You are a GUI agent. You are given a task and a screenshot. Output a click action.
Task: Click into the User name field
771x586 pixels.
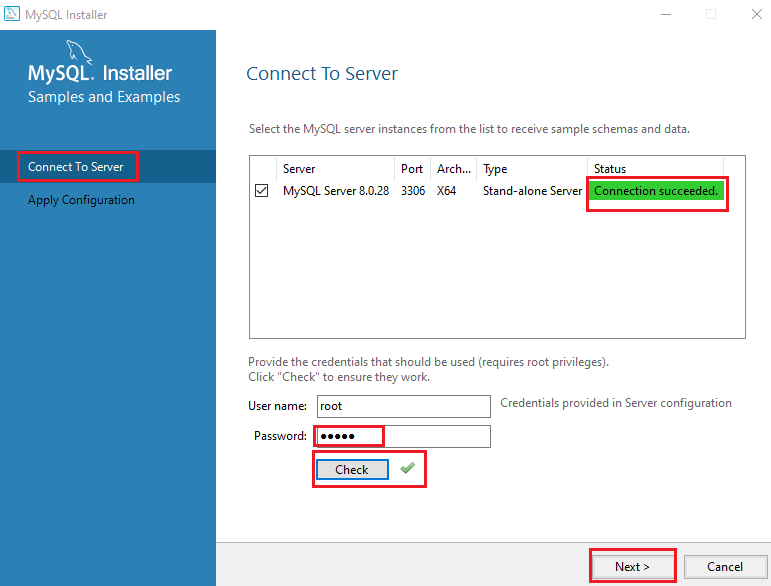(x=404, y=406)
